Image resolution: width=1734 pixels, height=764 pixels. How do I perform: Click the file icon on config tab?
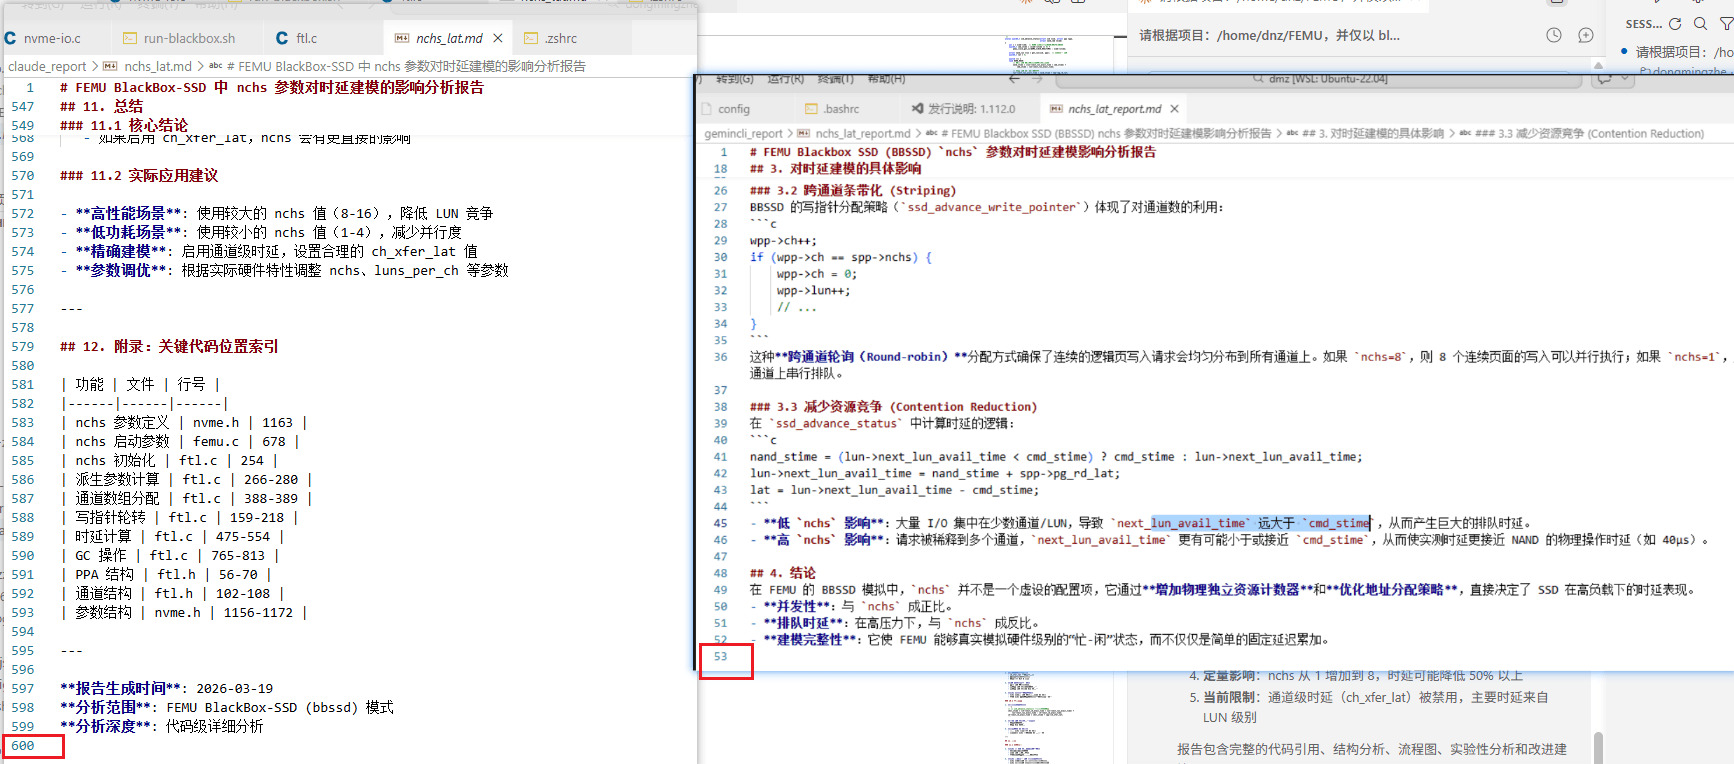(x=706, y=109)
